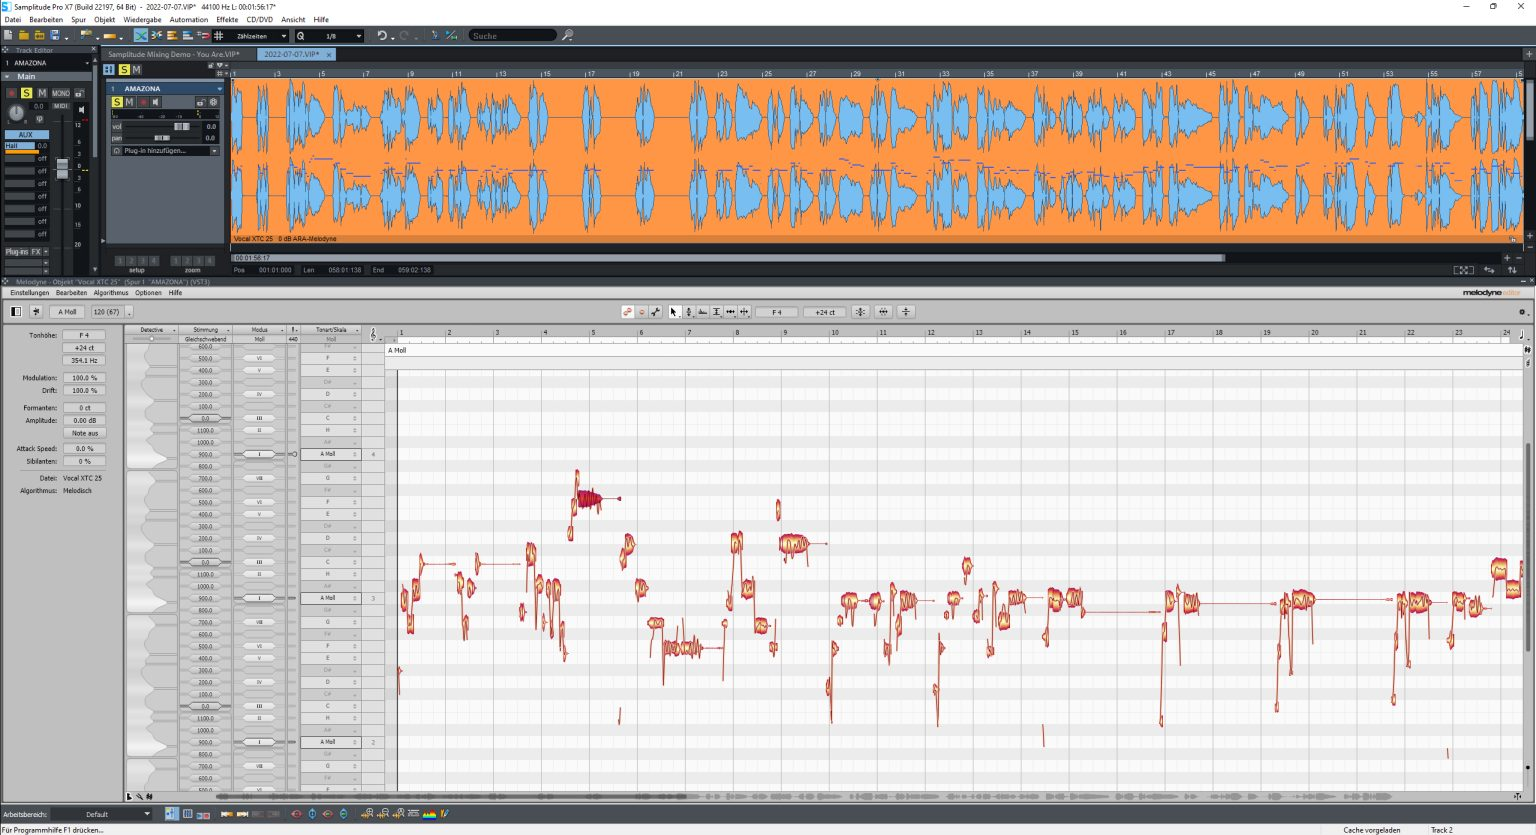
Task: Expand Plug-in hinzufügen dropdown
Action: point(214,151)
